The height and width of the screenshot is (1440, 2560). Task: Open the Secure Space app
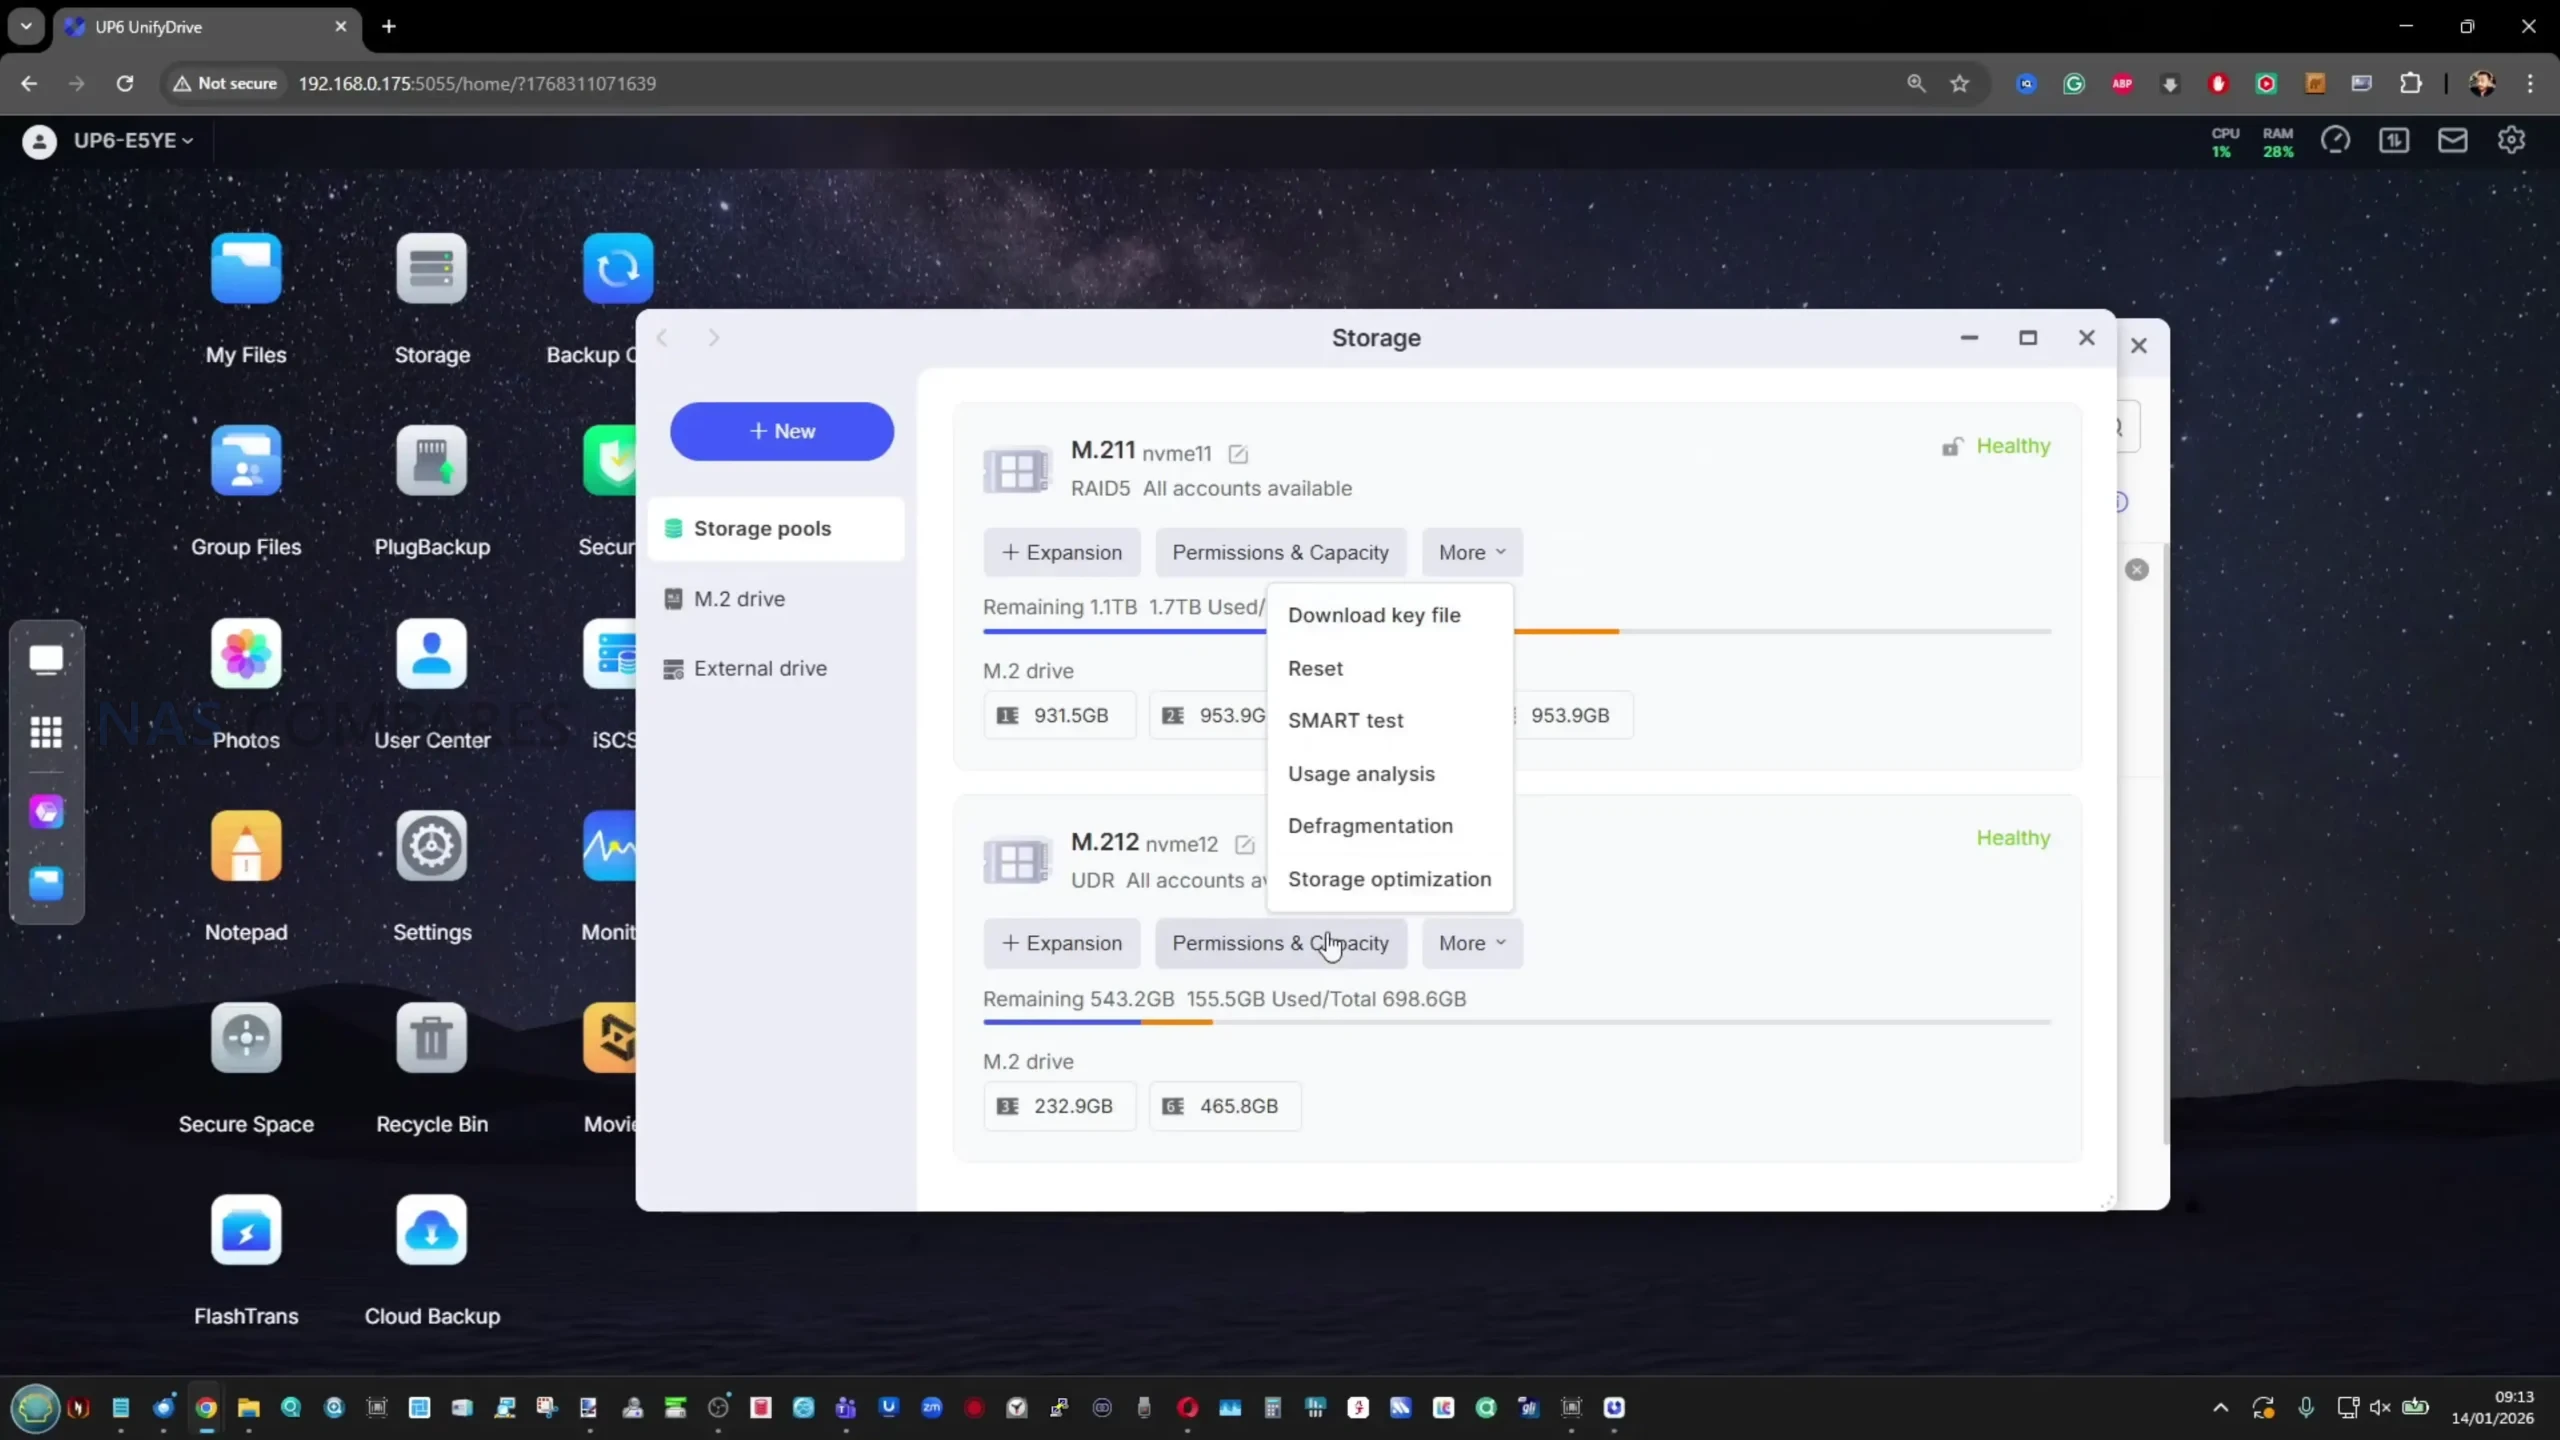coord(246,1038)
